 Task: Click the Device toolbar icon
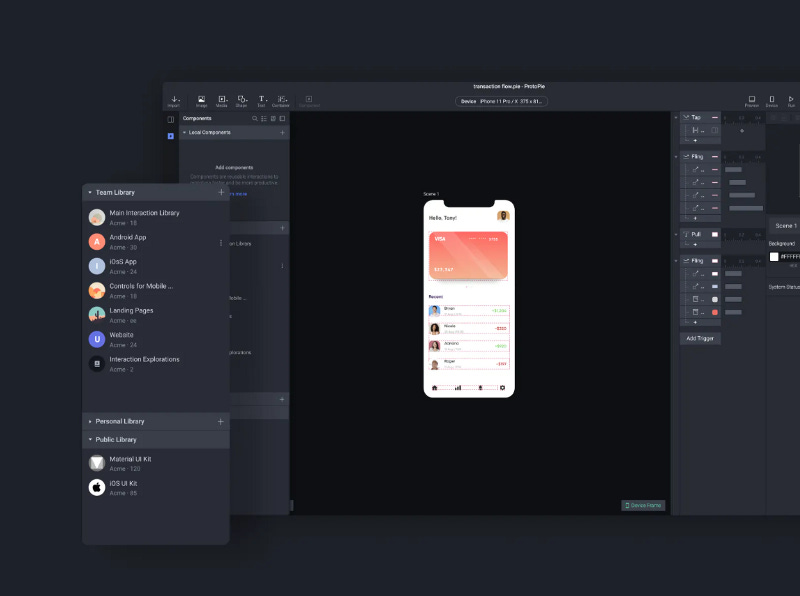click(x=771, y=101)
